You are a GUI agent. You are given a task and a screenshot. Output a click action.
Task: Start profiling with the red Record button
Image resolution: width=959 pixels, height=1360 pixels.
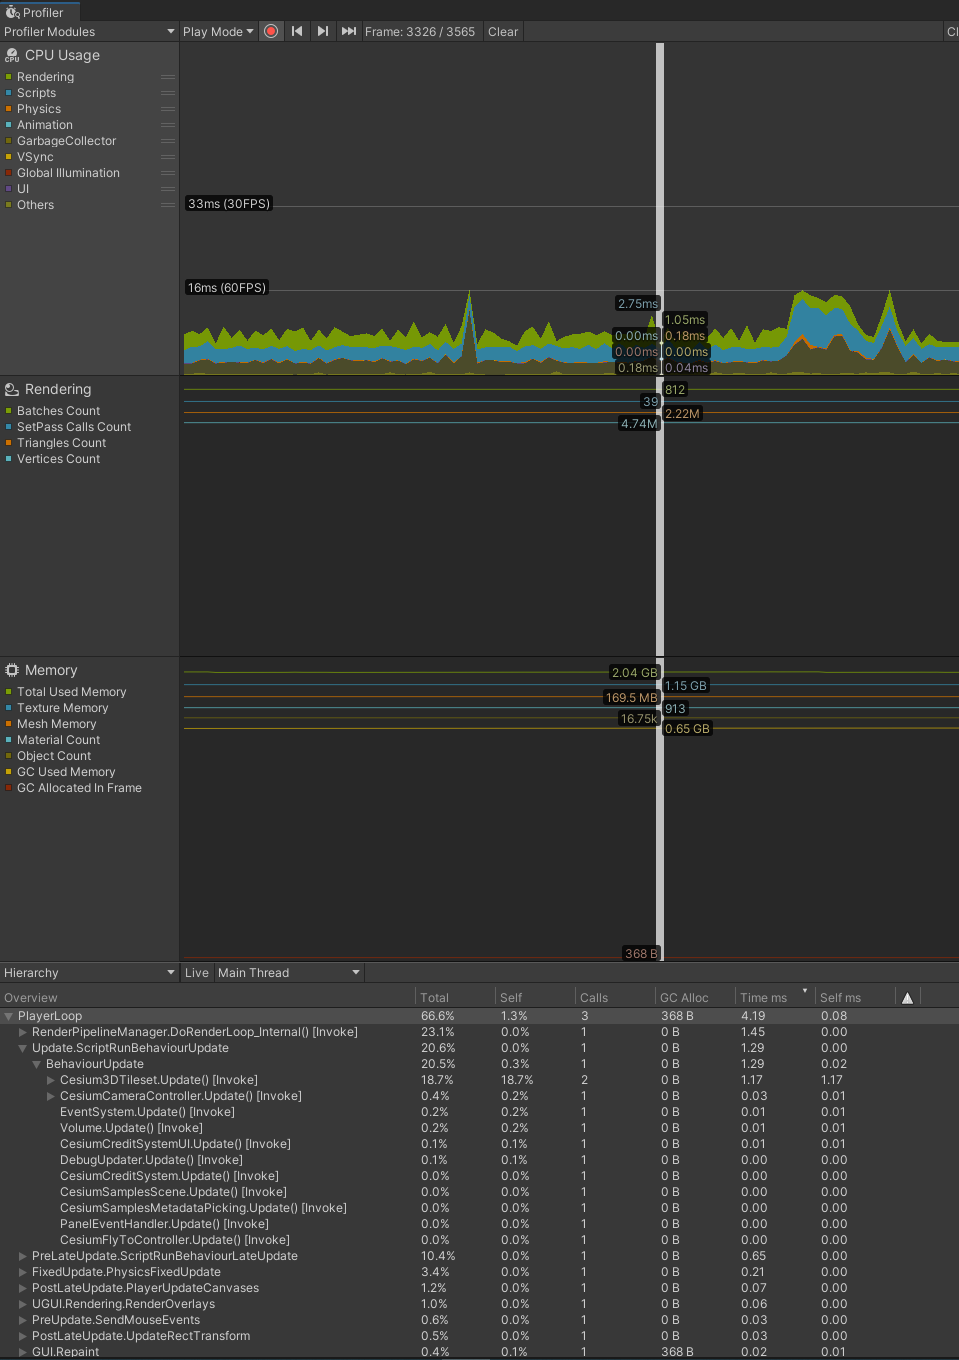[x=271, y=31]
